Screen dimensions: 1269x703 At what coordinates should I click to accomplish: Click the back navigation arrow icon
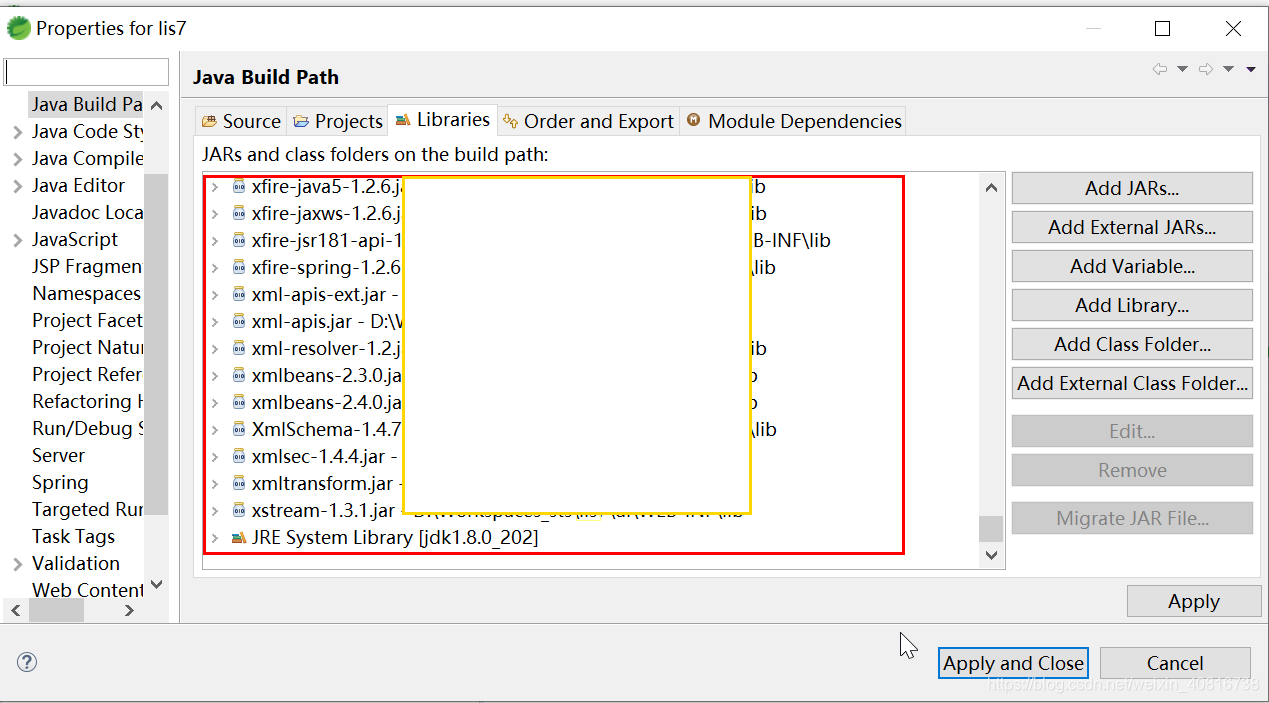[1160, 69]
